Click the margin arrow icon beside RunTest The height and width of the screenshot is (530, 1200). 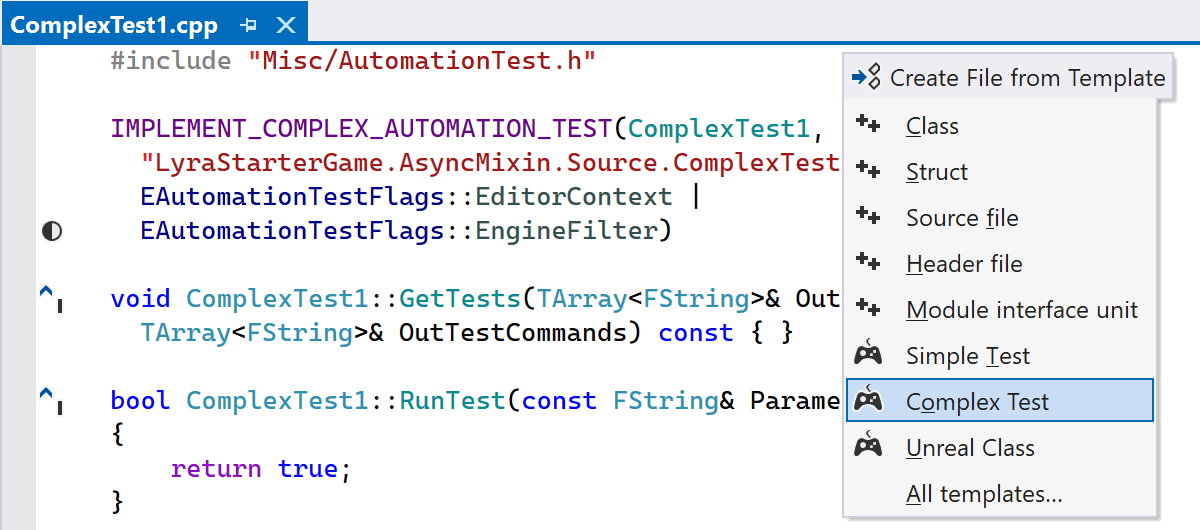point(50,400)
